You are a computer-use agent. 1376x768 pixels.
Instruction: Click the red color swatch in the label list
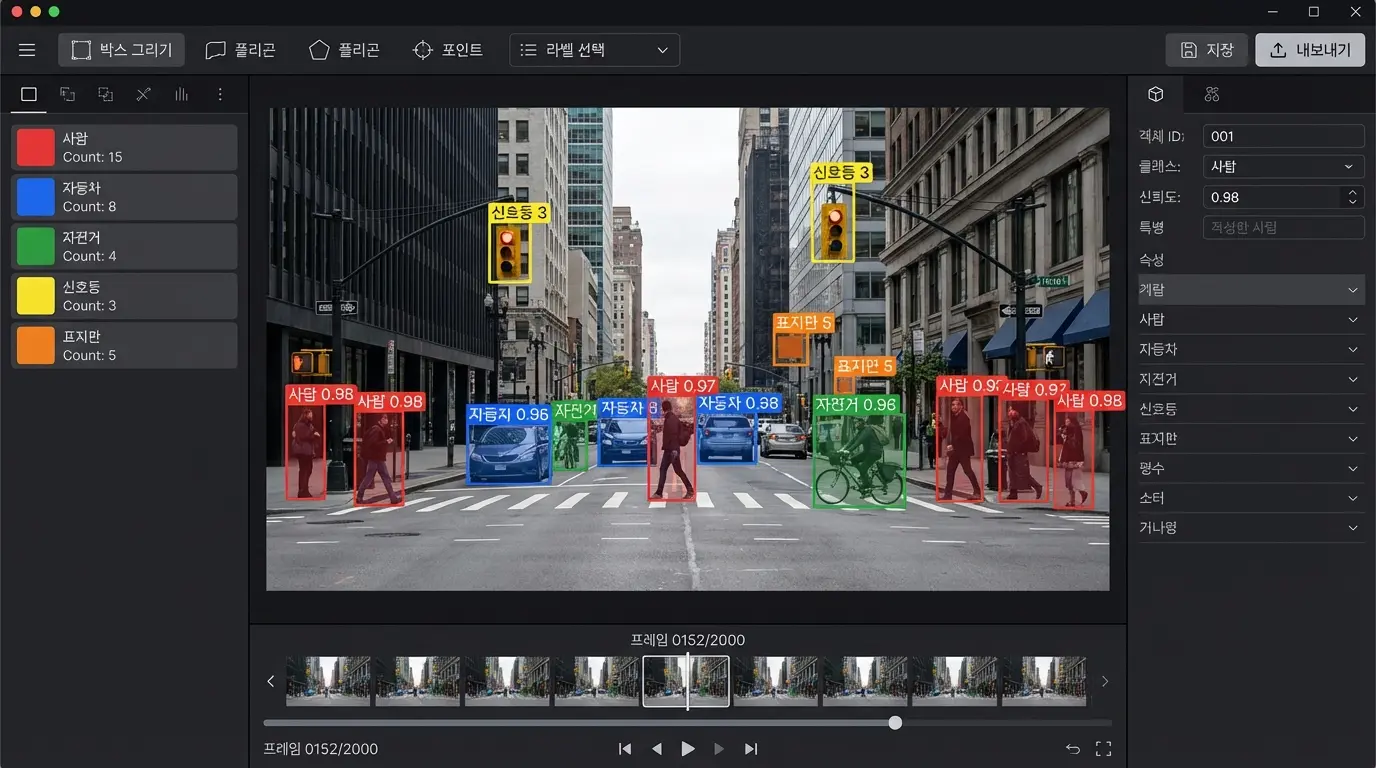pos(36,148)
